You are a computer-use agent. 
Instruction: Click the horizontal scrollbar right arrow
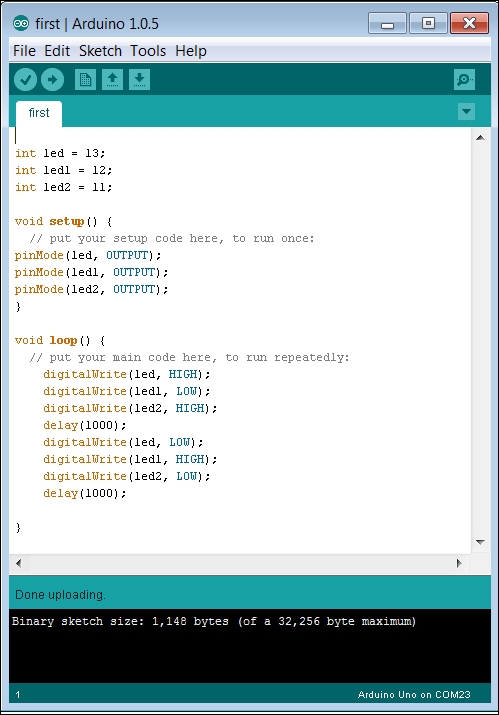(459, 563)
